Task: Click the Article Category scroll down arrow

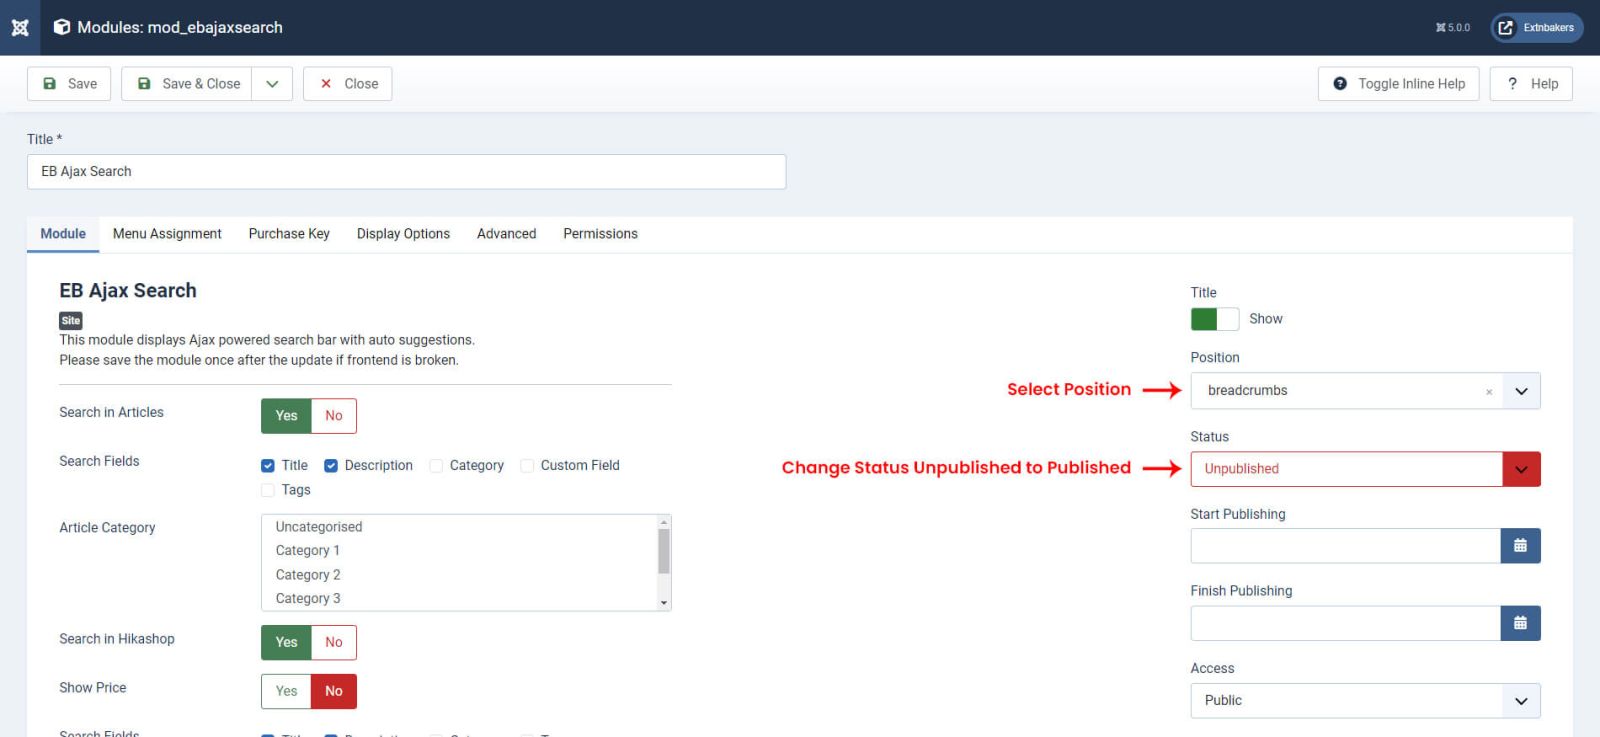Action: 664,603
